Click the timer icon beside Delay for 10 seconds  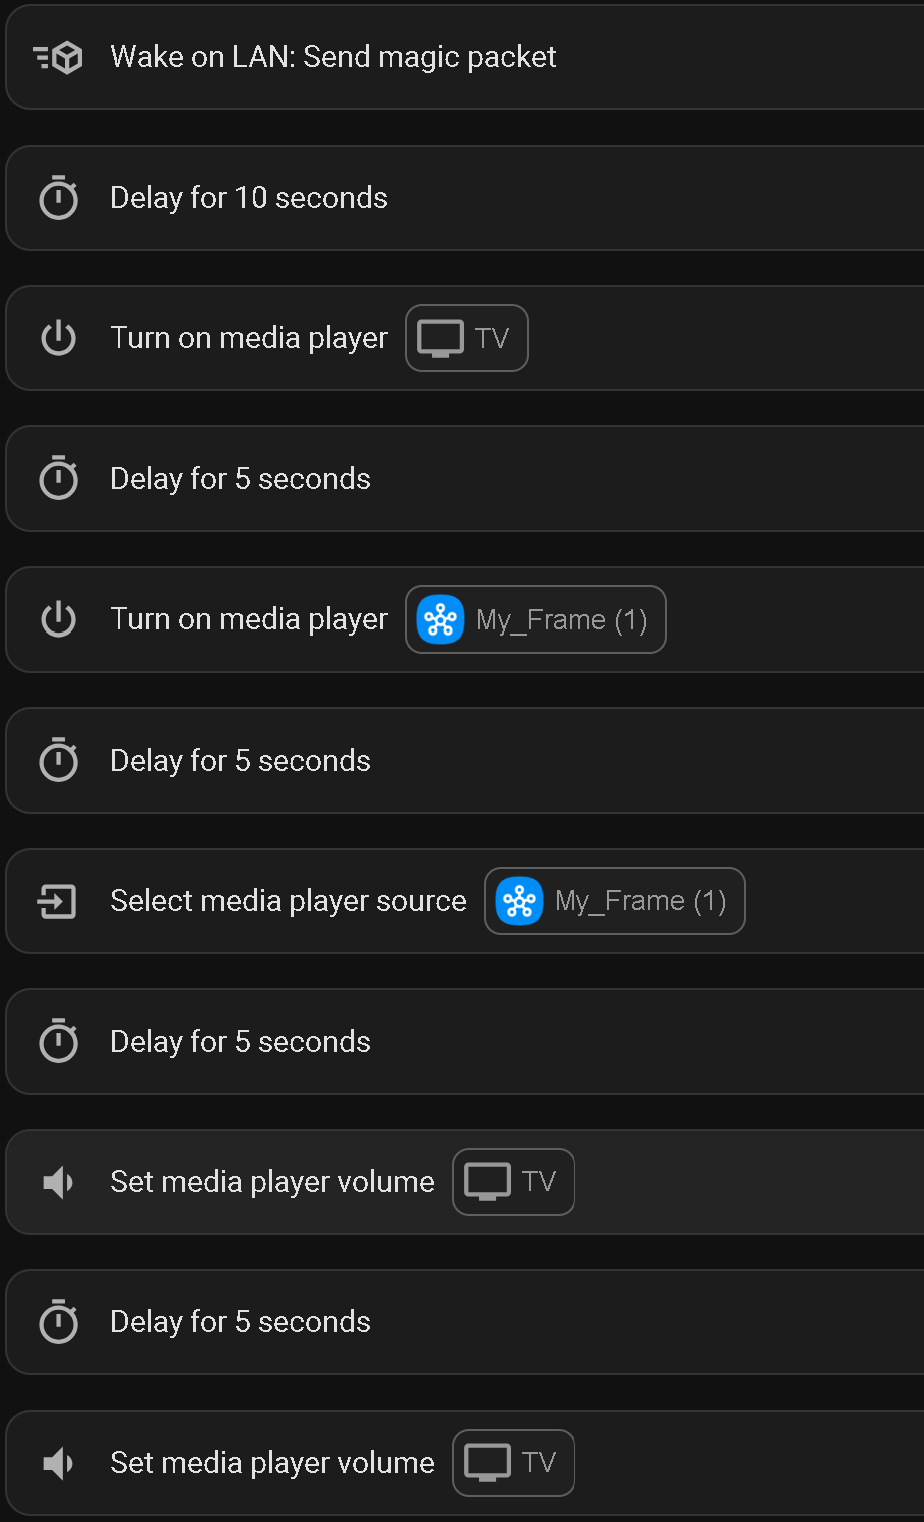pos(58,198)
